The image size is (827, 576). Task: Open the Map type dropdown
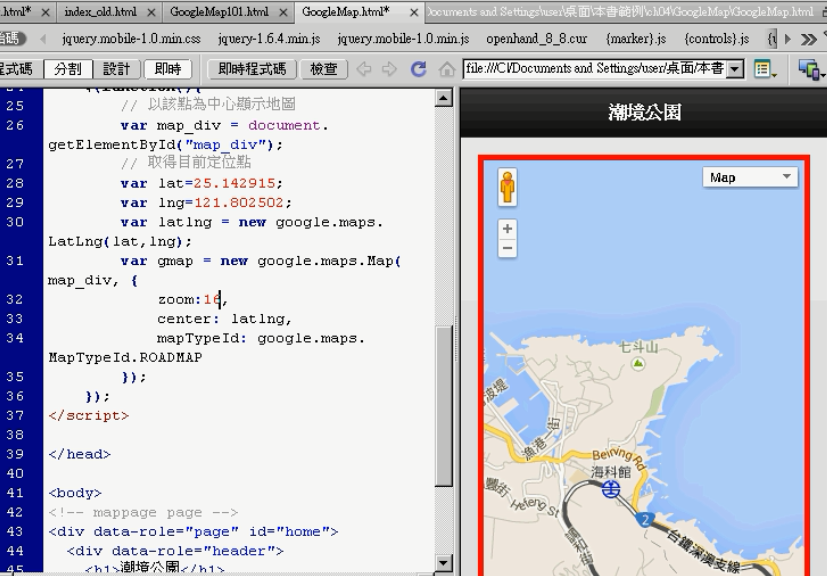[x=750, y=177]
